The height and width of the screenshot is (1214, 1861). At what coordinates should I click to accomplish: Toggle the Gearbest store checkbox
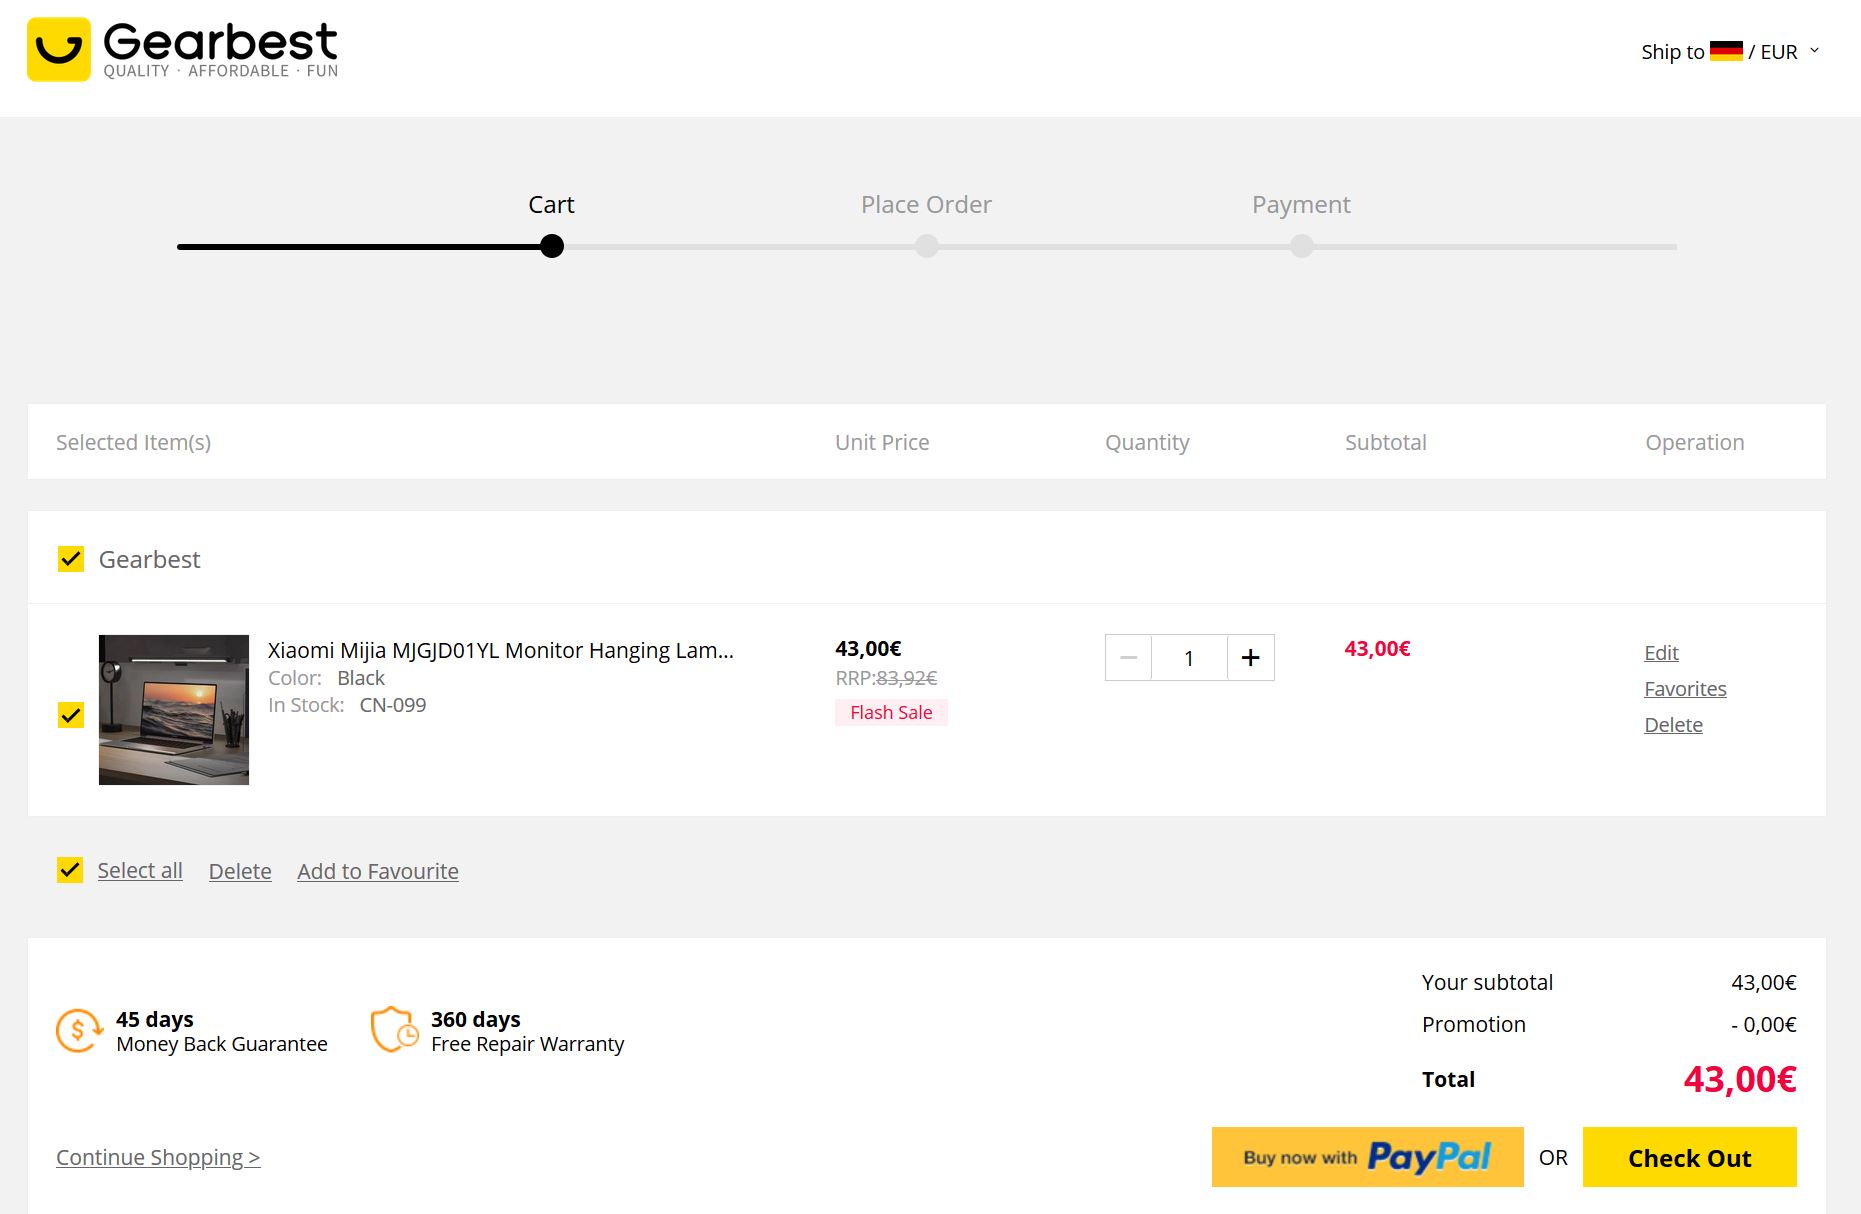pos(71,559)
